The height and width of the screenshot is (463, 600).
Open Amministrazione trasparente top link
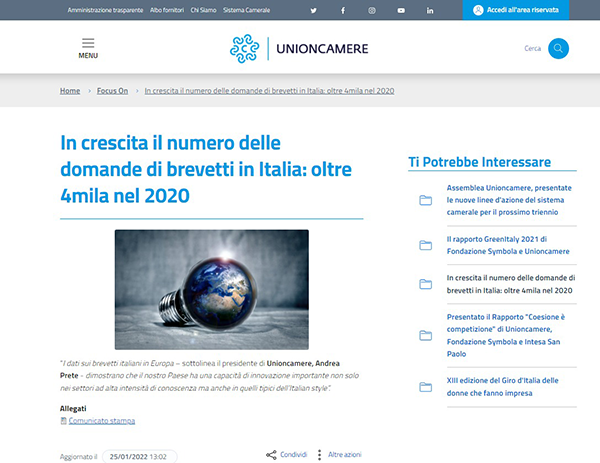pos(105,10)
